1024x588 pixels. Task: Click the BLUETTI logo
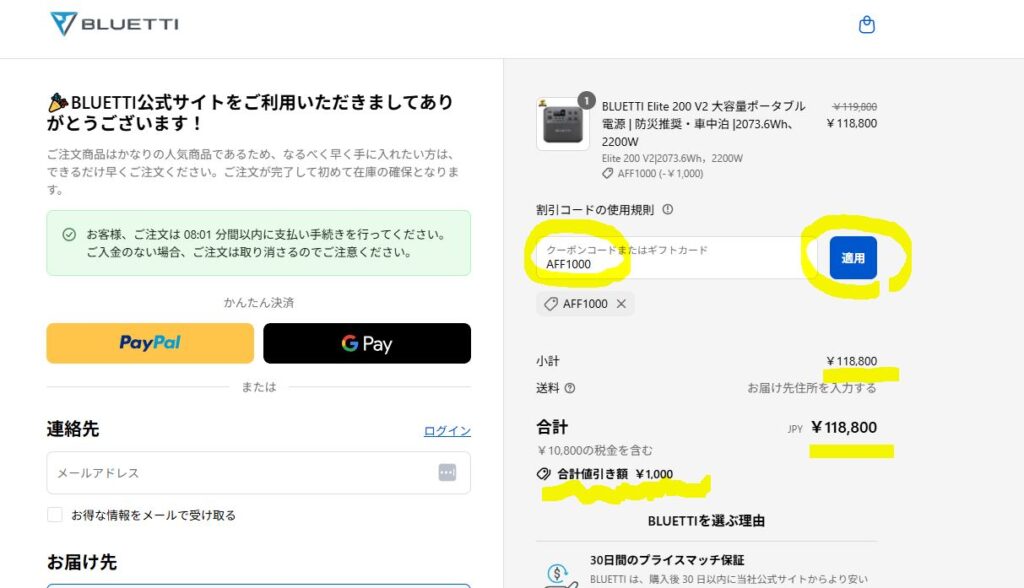click(114, 24)
